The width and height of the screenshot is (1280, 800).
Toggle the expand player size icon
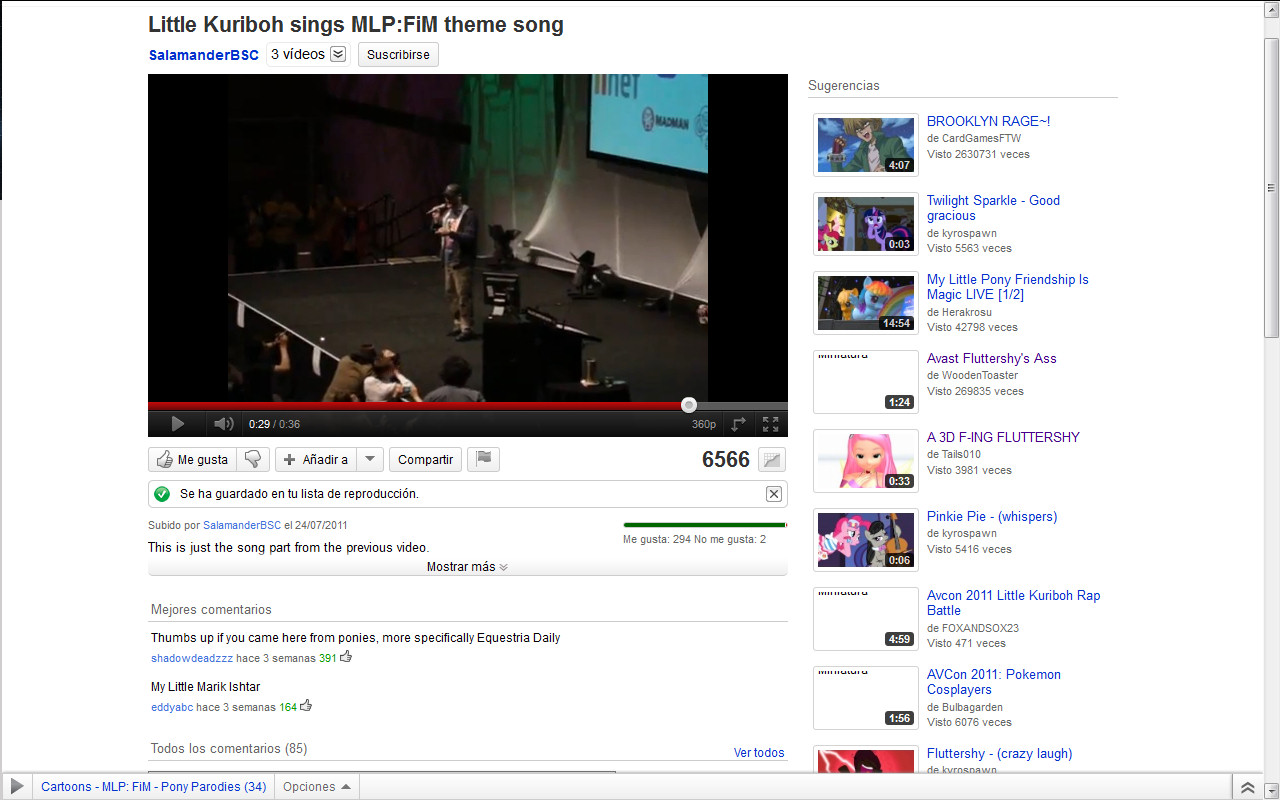pos(739,424)
